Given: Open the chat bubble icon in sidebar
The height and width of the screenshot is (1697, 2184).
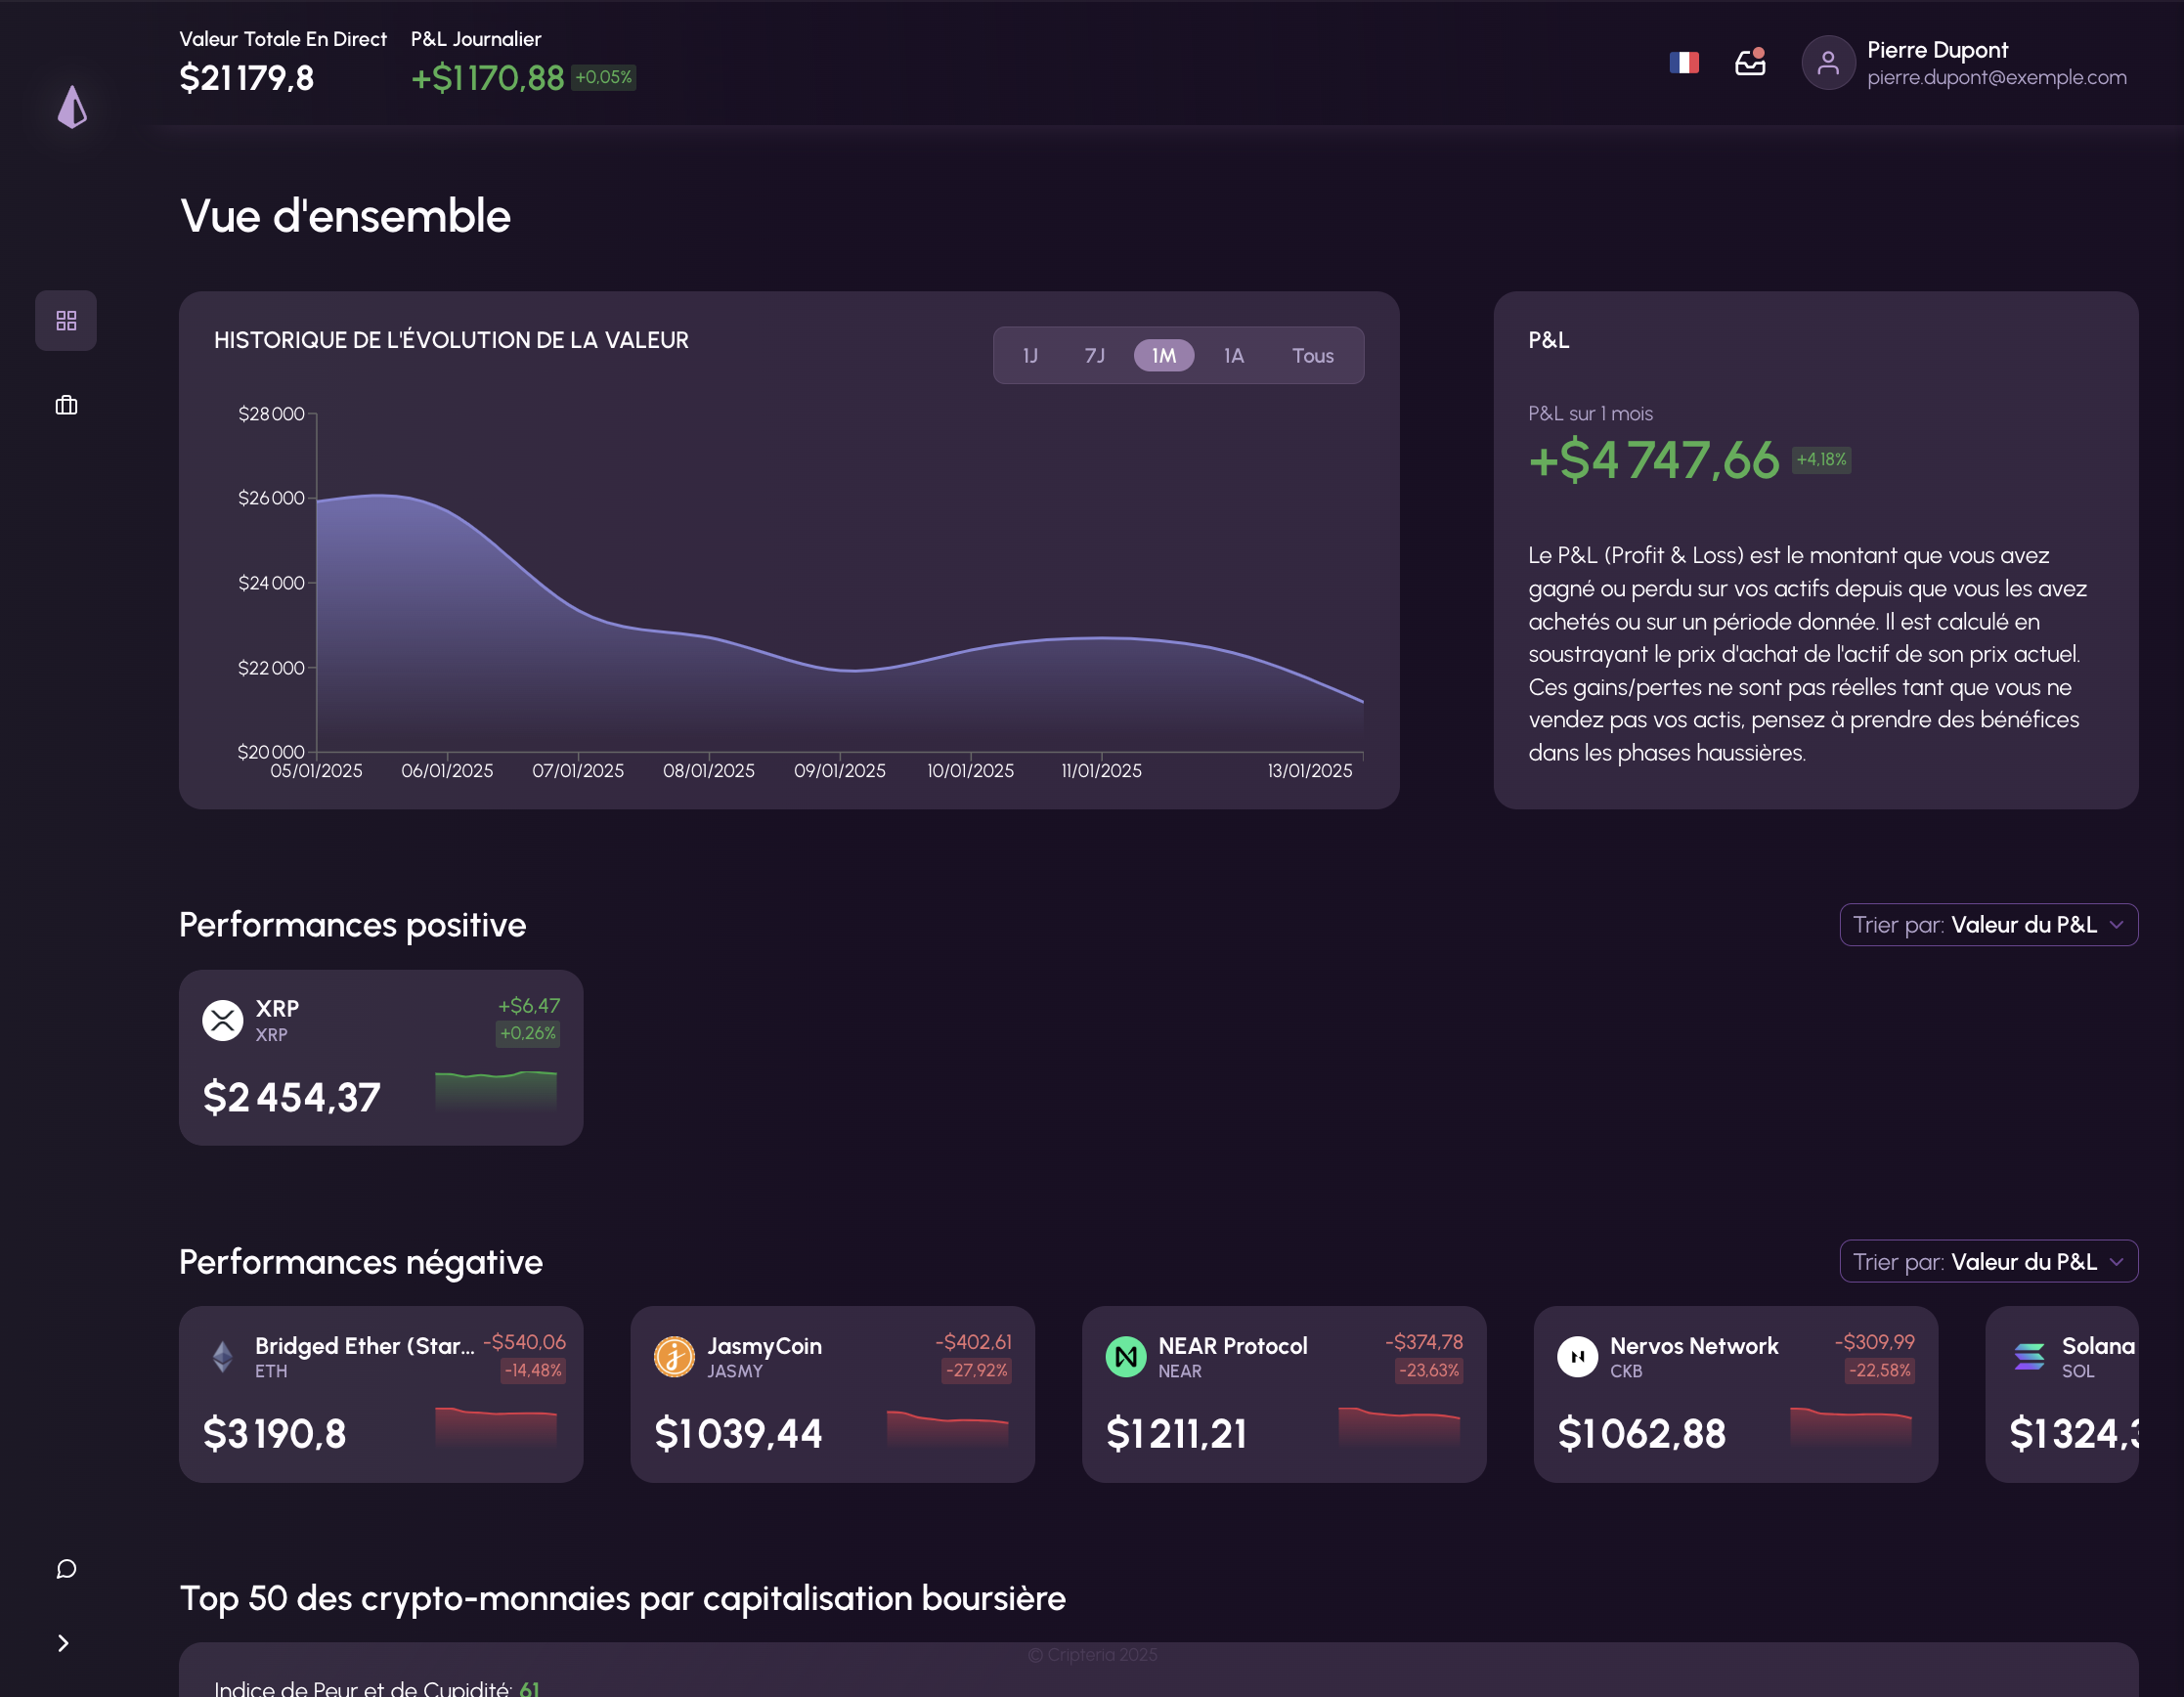Looking at the screenshot, I should click(66, 1568).
